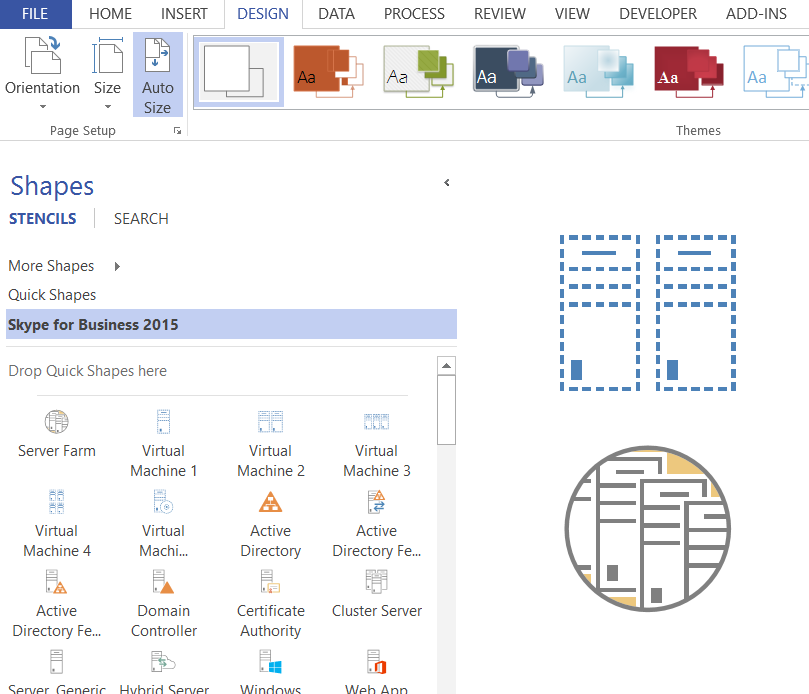Select the Windows server shape
Screen dimensions: 809x694
(270, 671)
